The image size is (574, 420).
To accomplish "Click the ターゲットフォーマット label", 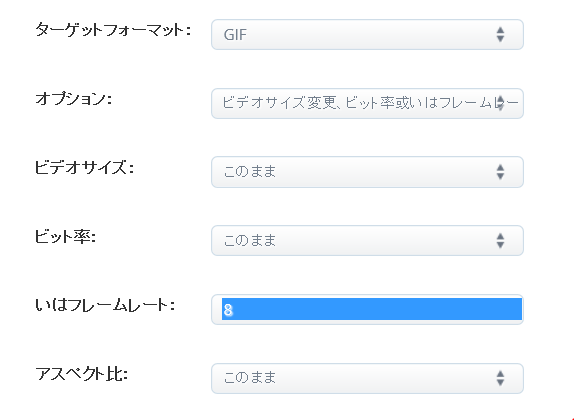I will (113, 30).
